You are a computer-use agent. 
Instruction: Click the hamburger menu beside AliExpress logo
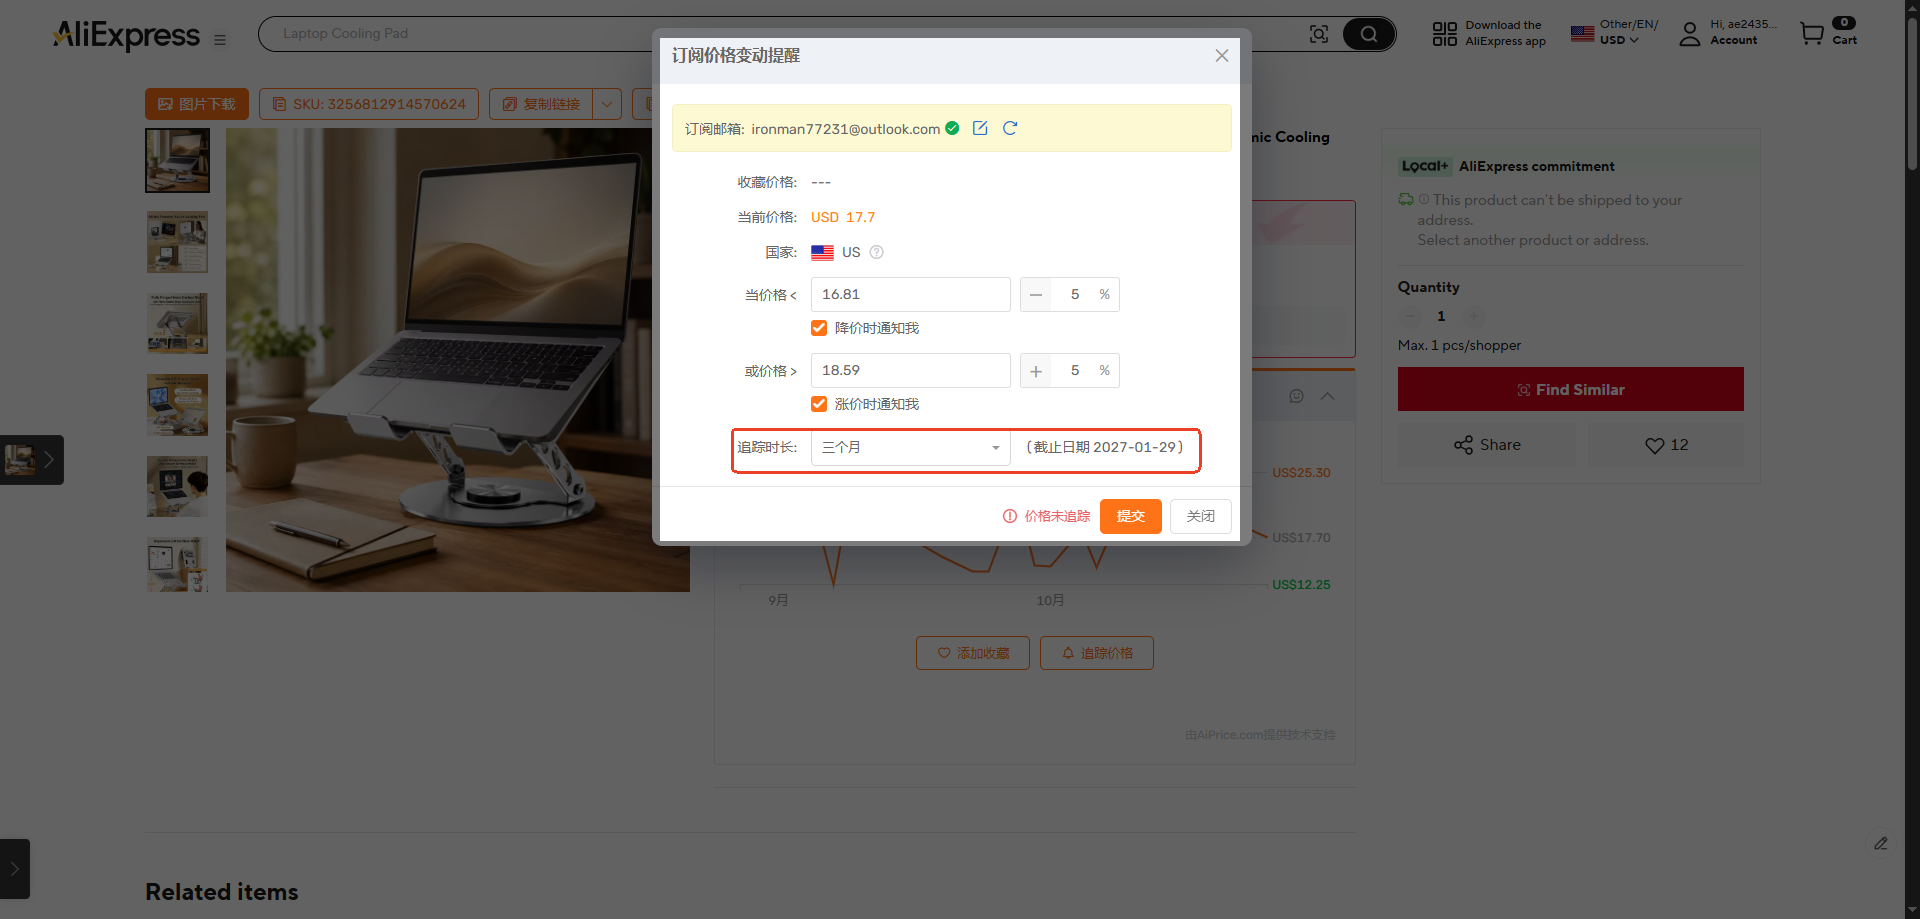(220, 40)
